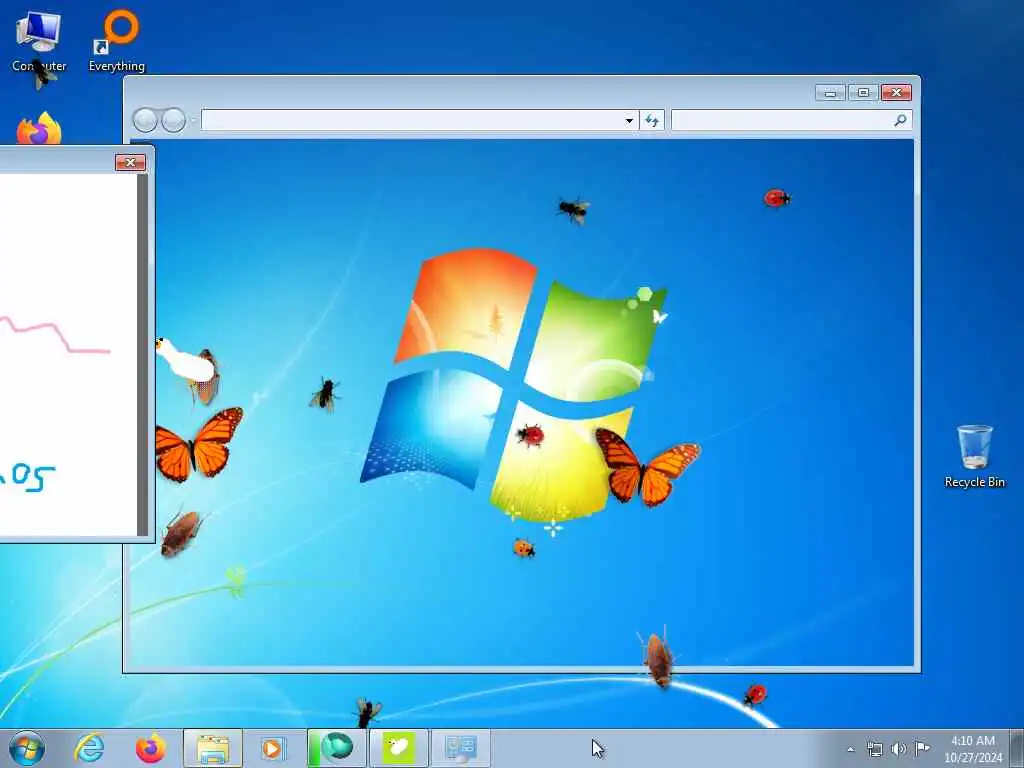Show hidden system tray icons

click(850, 749)
